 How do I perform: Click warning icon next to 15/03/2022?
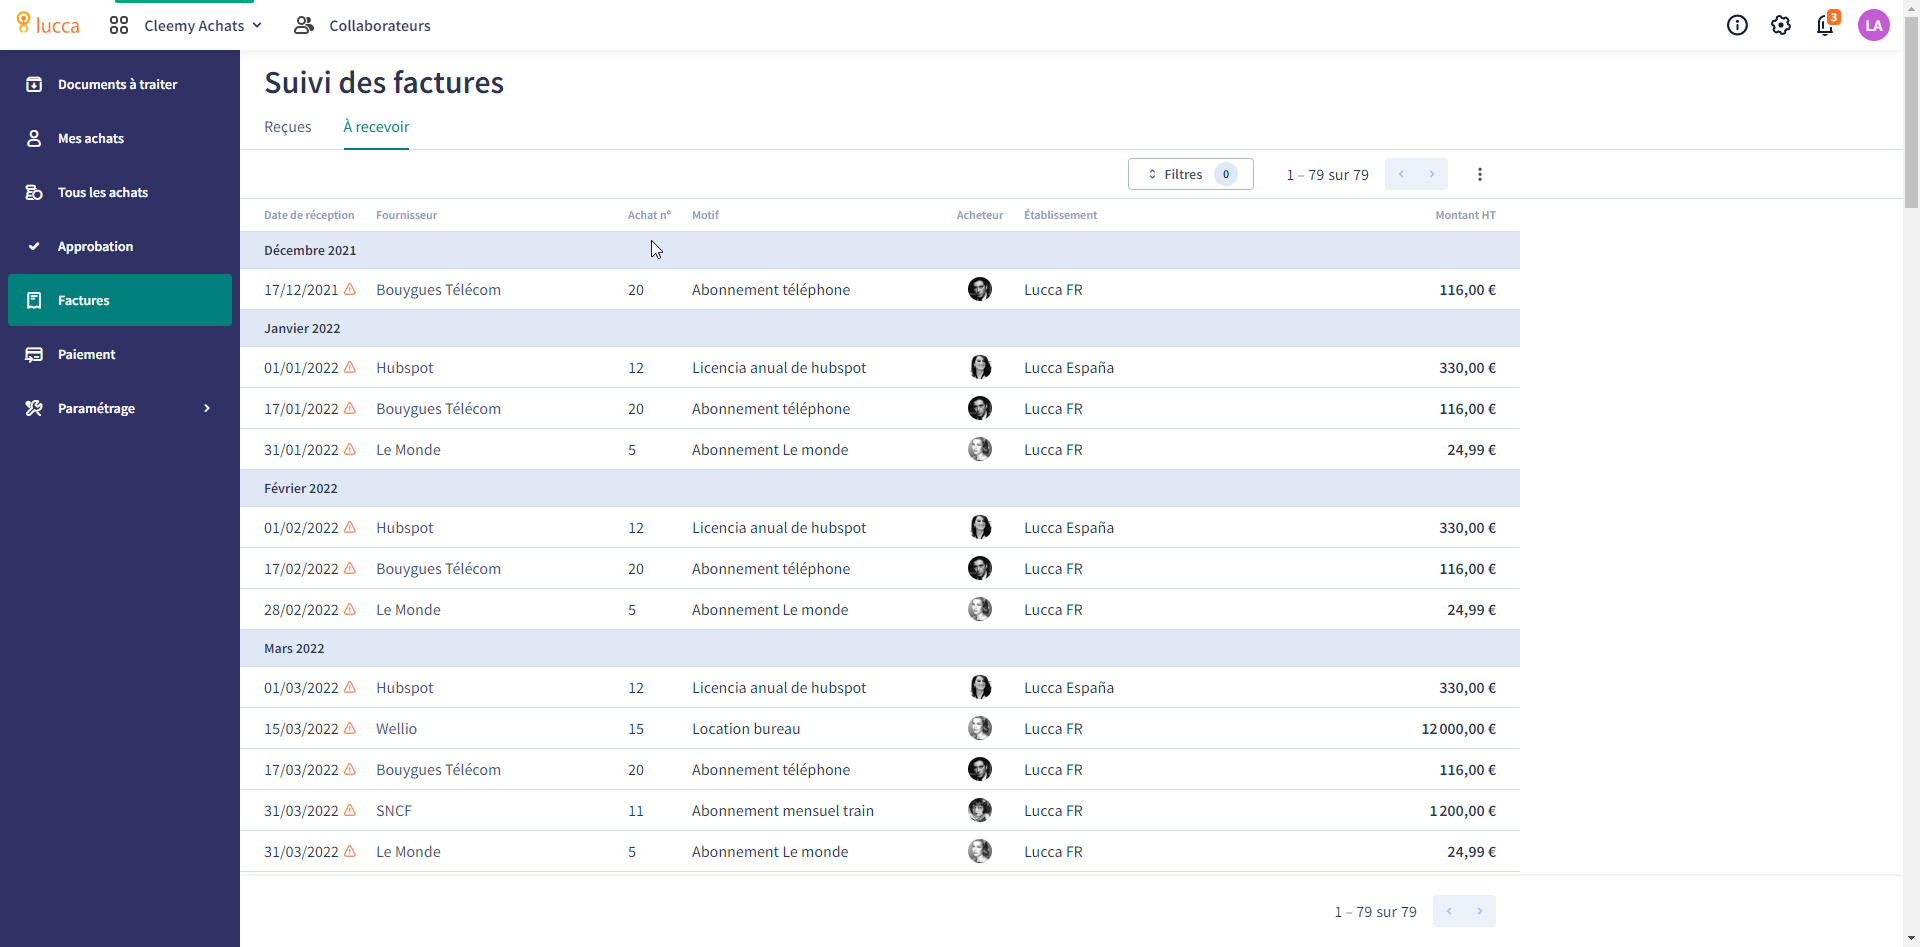pyautogui.click(x=350, y=728)
